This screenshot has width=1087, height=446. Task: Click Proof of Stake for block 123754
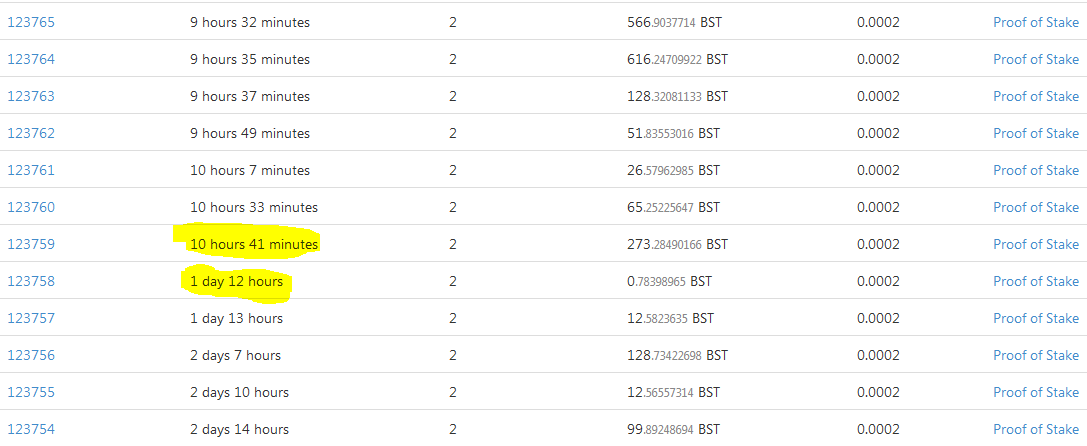tap(1036, 429)
